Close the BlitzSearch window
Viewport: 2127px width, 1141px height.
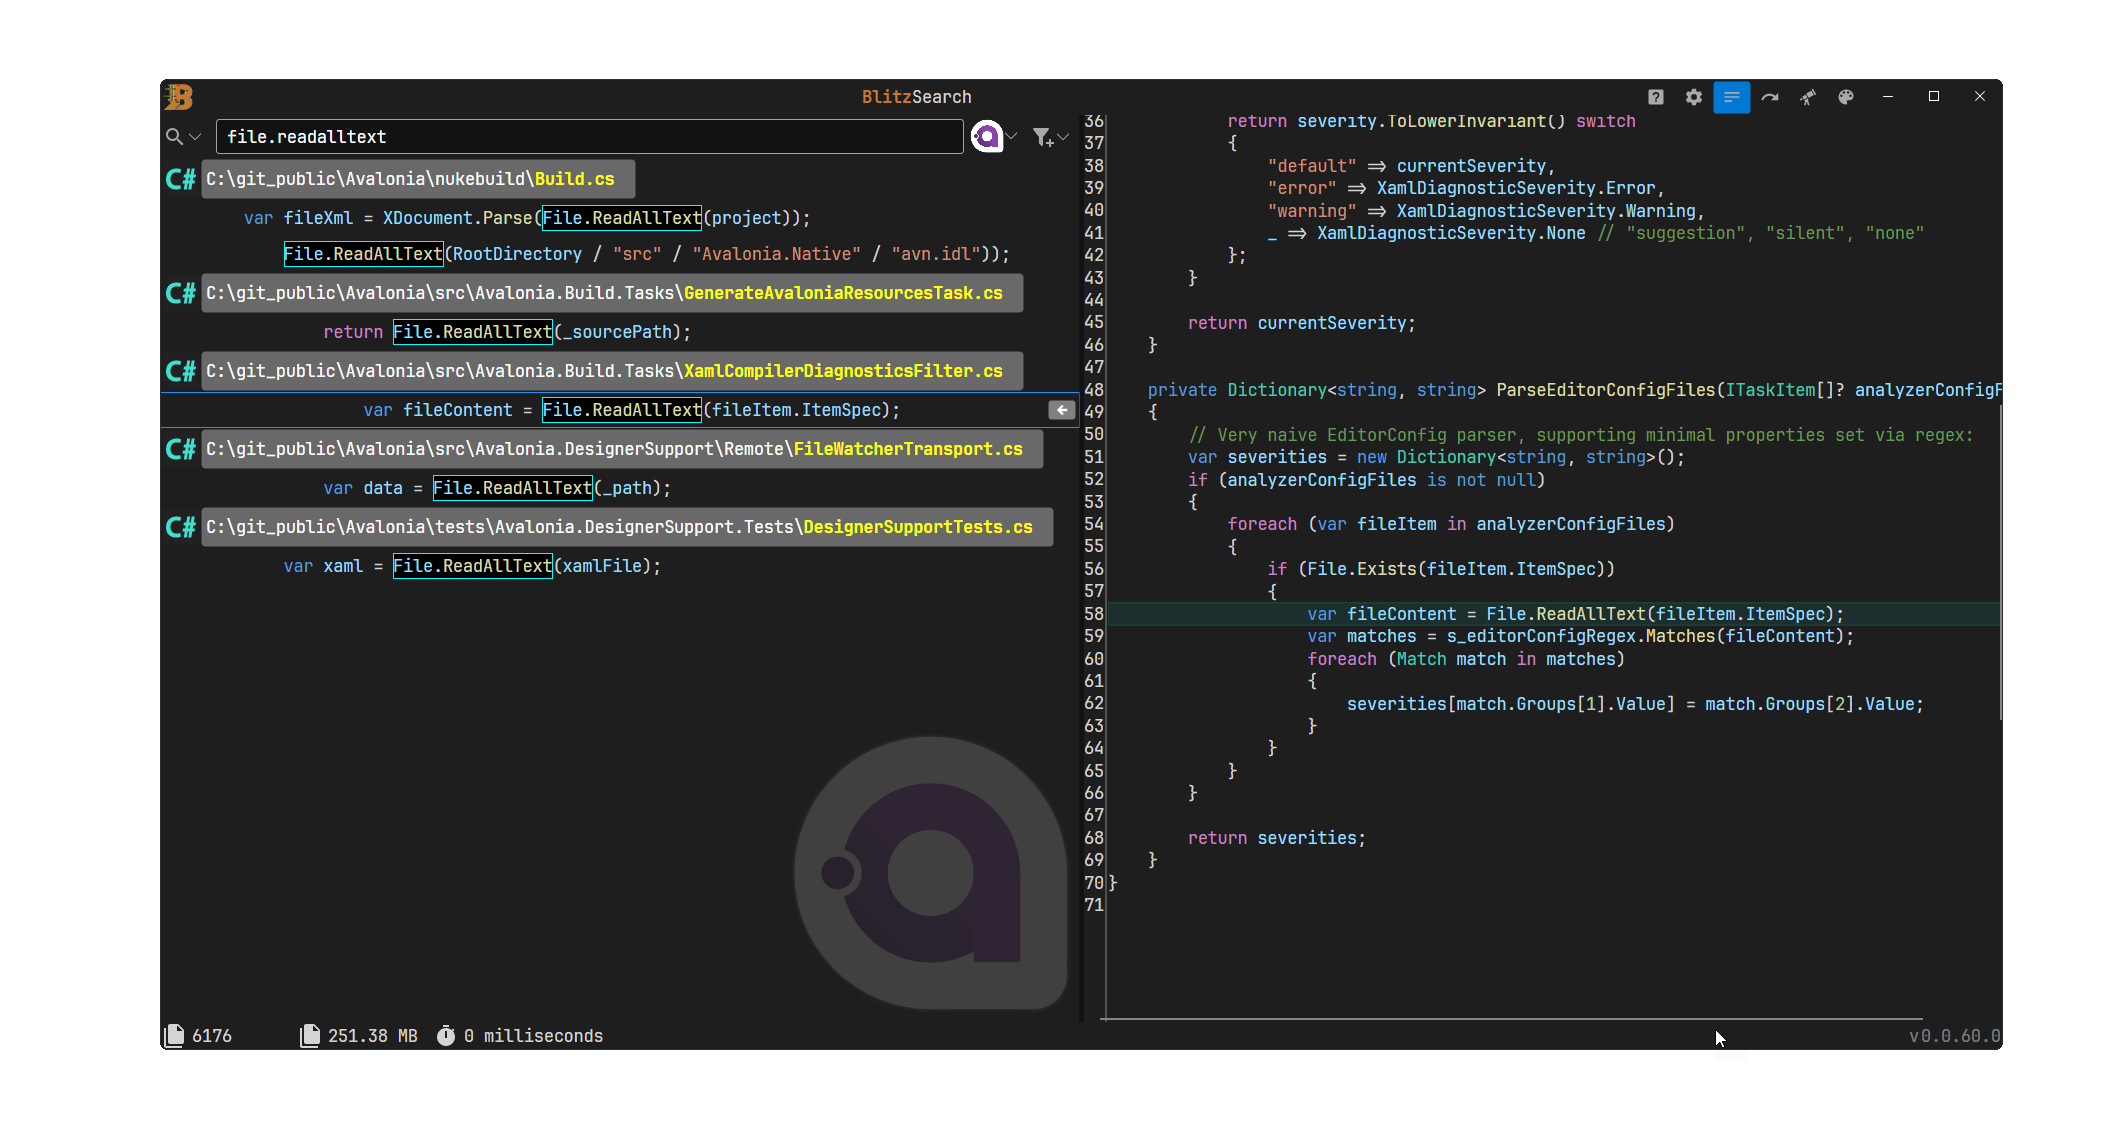[1980, 97]
